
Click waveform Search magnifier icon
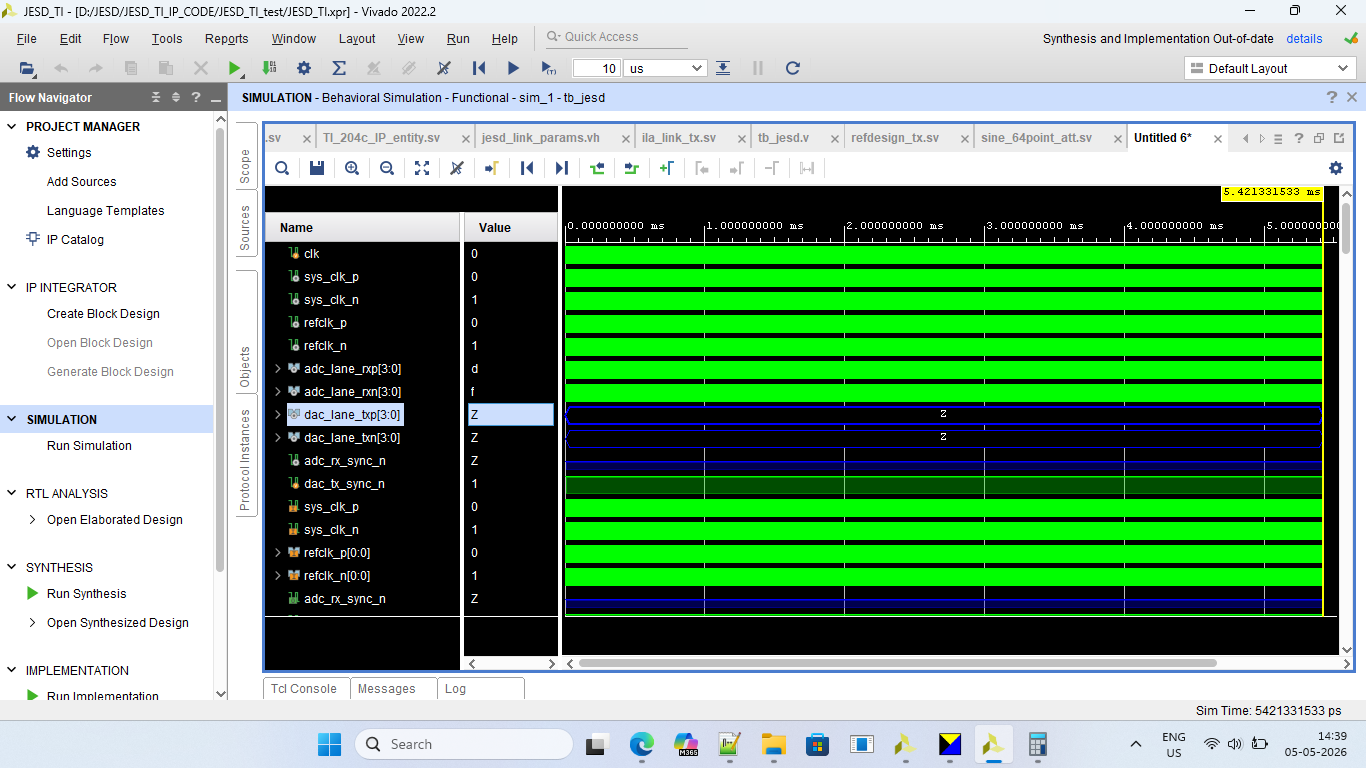coord(282,168)
